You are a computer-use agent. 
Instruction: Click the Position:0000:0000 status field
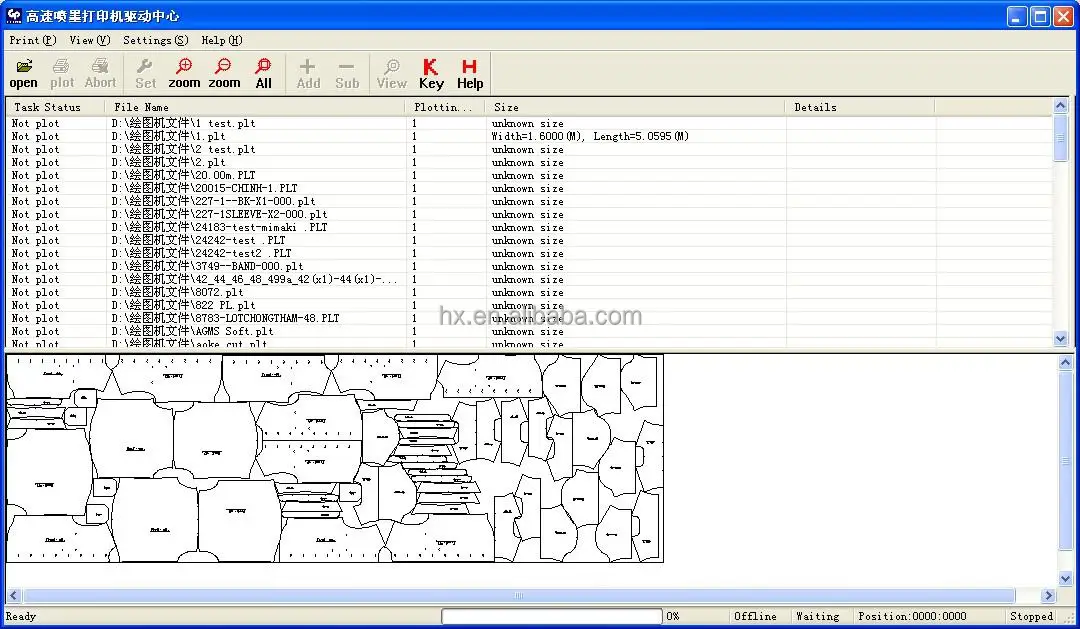tap(912, 616)
